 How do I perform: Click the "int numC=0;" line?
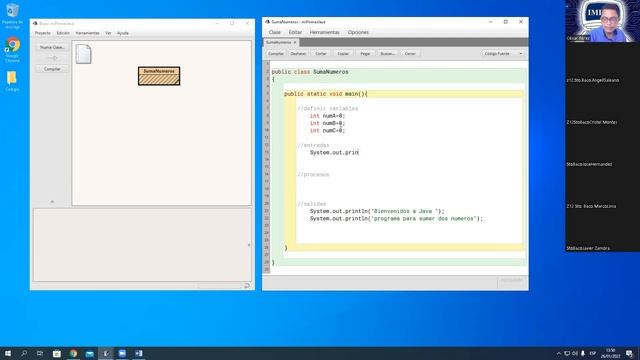coord(327,131)
